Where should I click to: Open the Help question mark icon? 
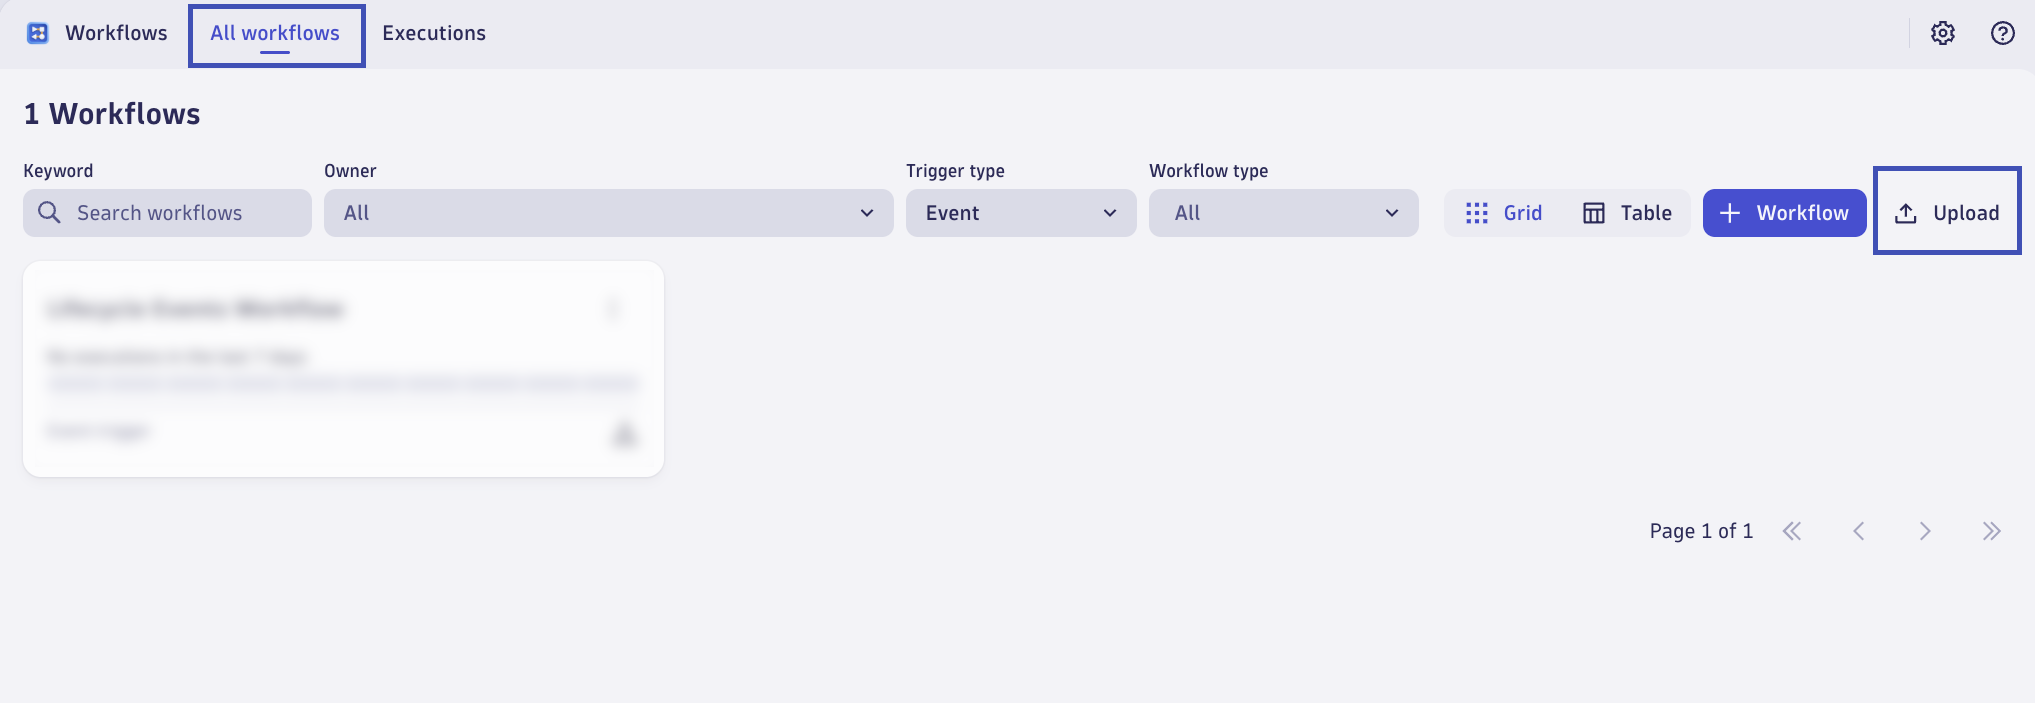pyautogui.click(x=2002, y=33)
